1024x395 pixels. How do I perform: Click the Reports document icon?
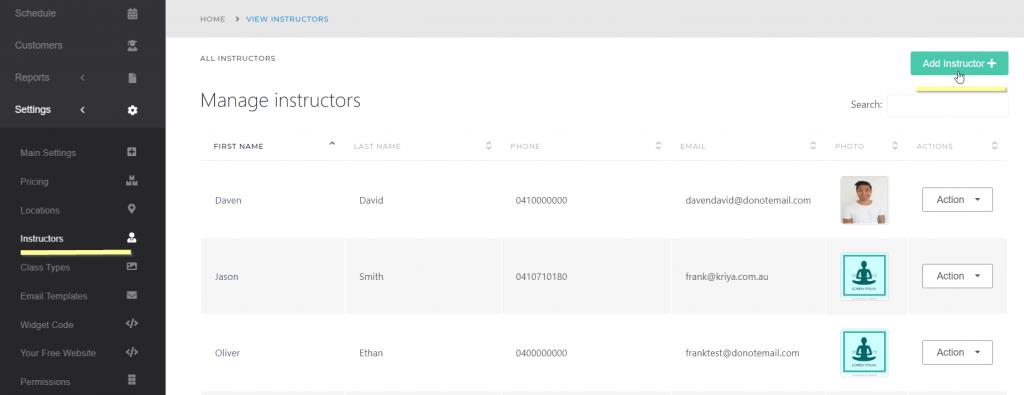[x=133, y=78]
